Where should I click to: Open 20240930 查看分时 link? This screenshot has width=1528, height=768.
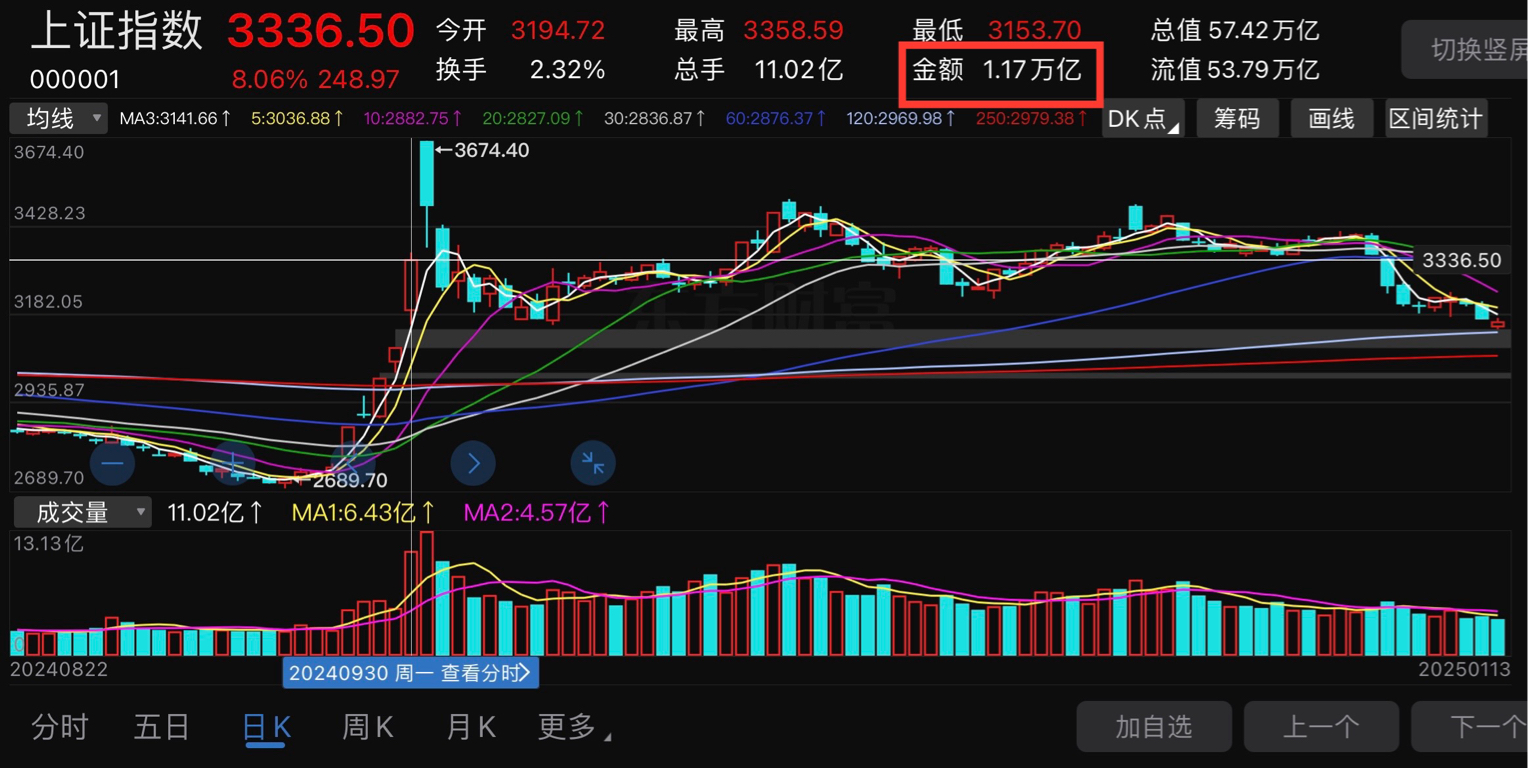411,673
